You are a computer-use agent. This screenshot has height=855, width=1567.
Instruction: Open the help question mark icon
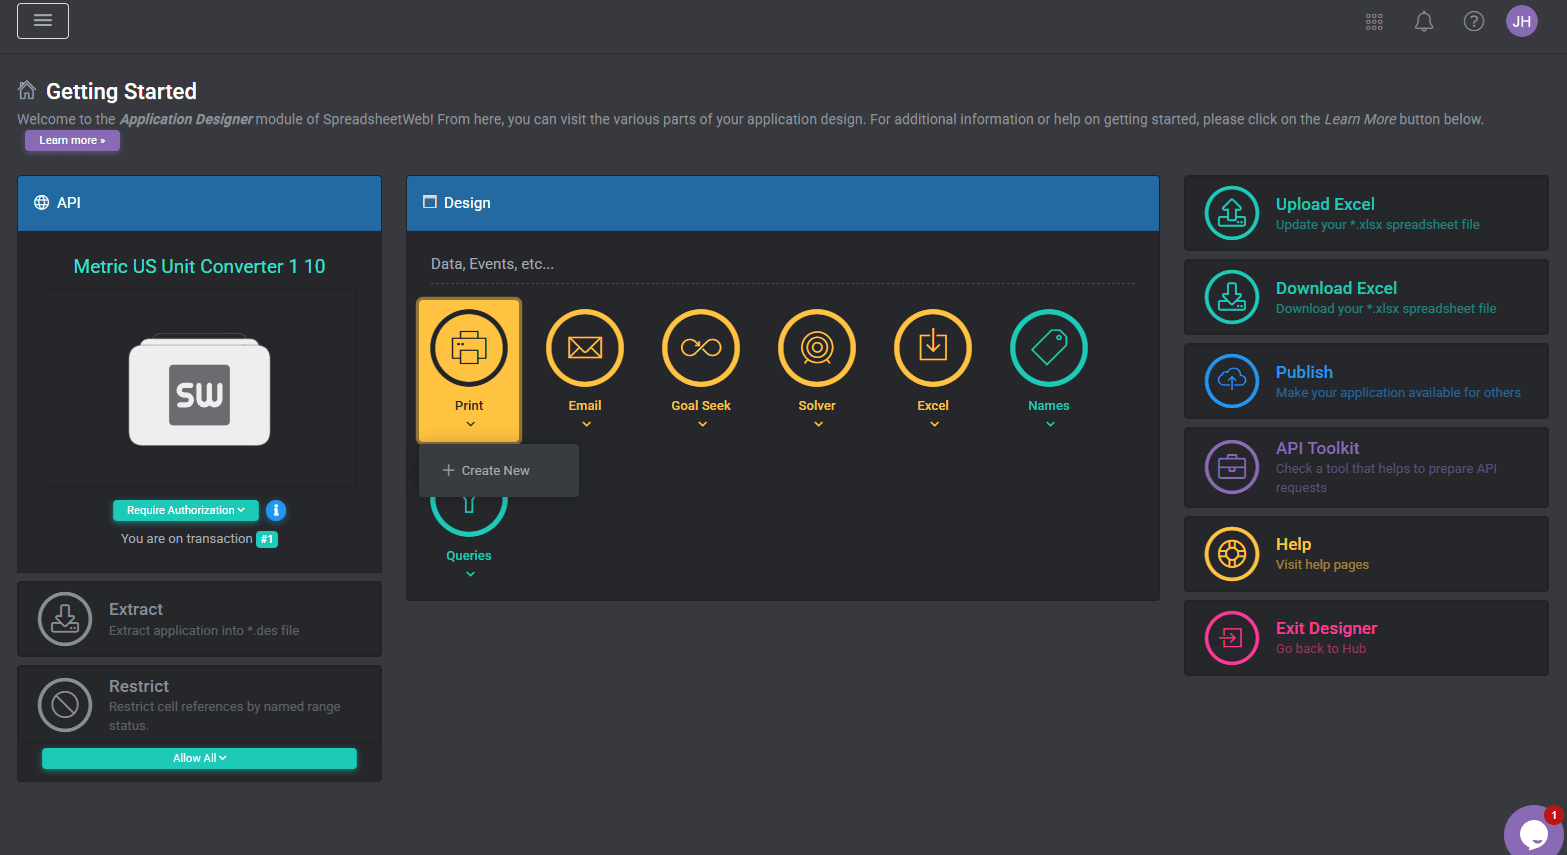[1474, 21]
